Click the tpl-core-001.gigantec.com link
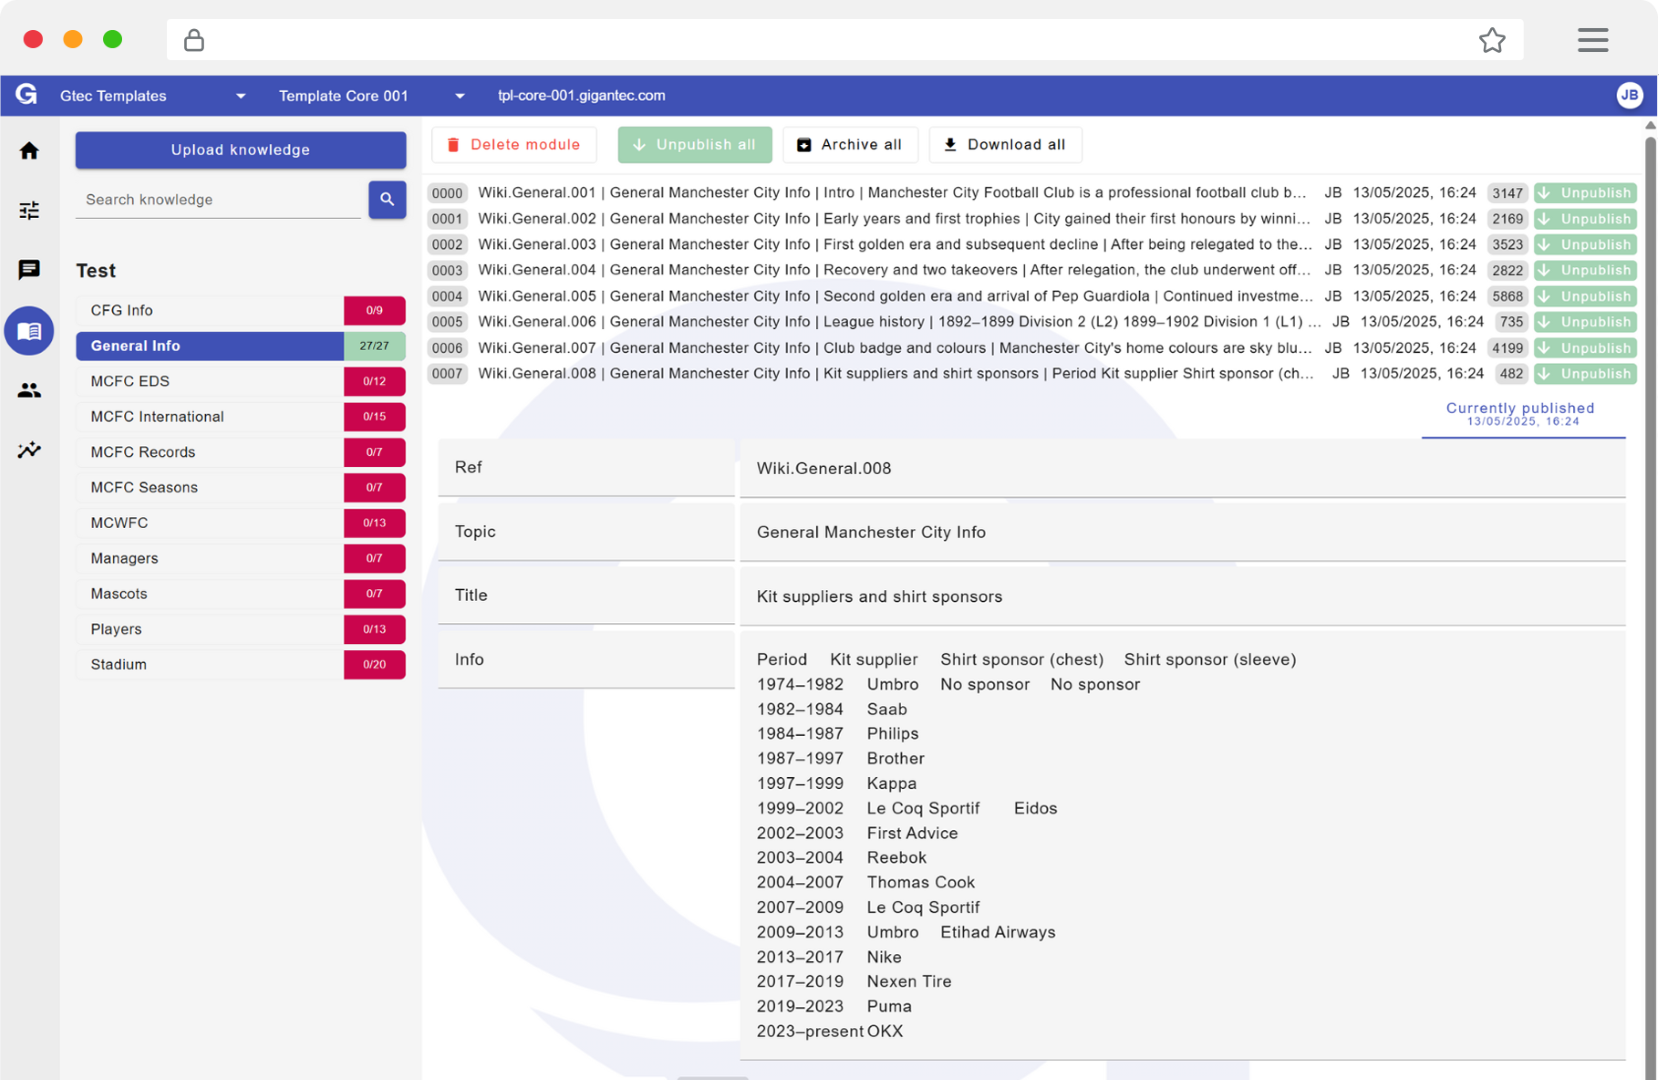 (x=581, y=96)
